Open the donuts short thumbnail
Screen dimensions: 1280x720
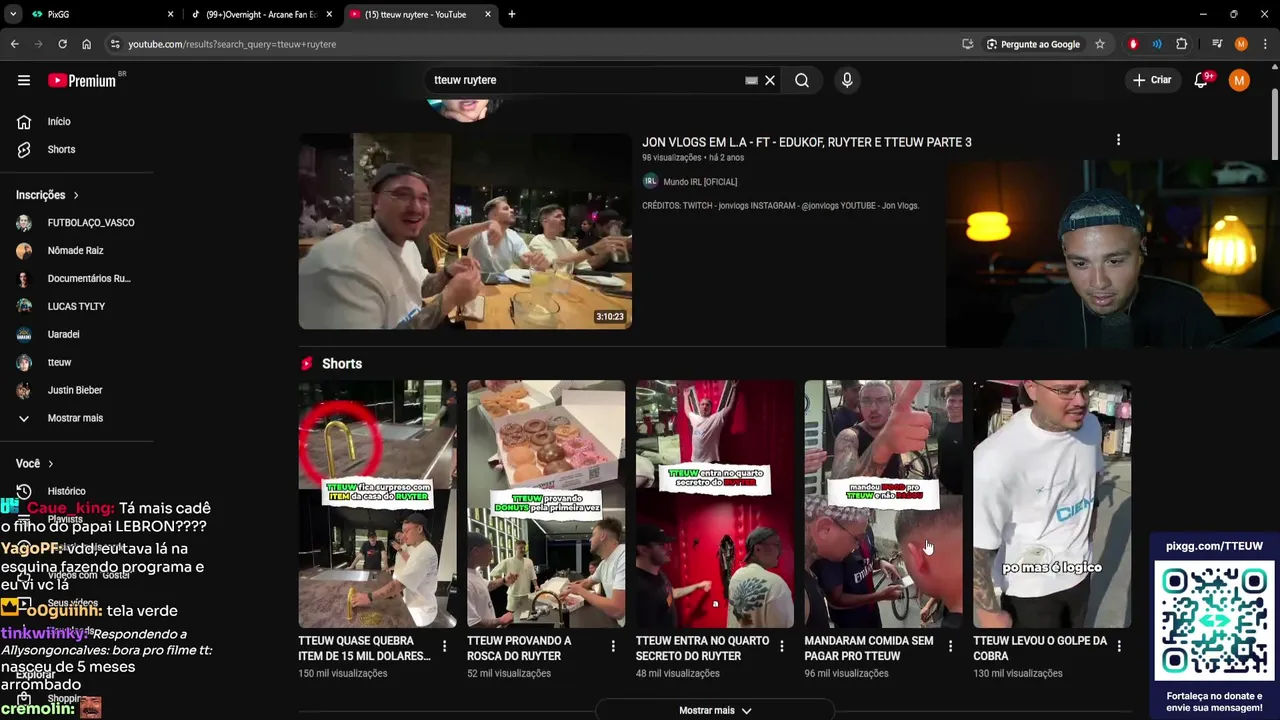[x=546, y=504]
